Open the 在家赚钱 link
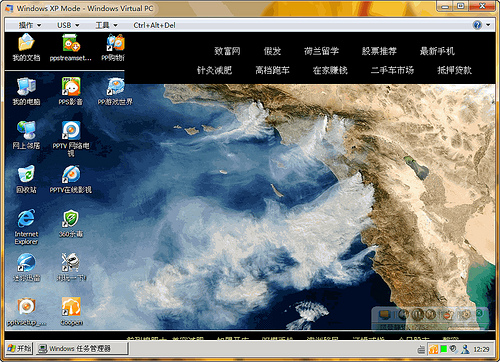 tap(330, 70)
